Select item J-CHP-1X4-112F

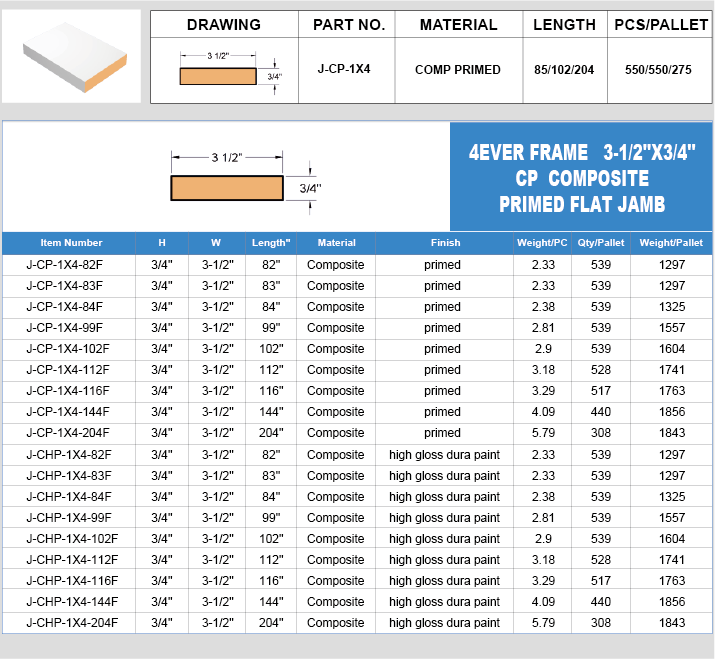point(72,560)
